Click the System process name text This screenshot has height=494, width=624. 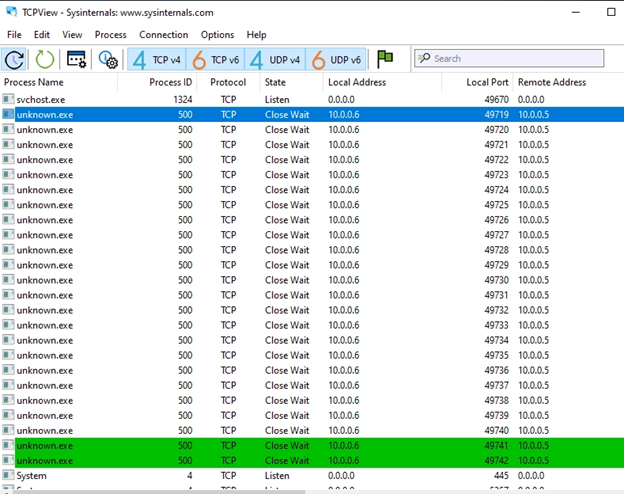(x=31, y=476)
